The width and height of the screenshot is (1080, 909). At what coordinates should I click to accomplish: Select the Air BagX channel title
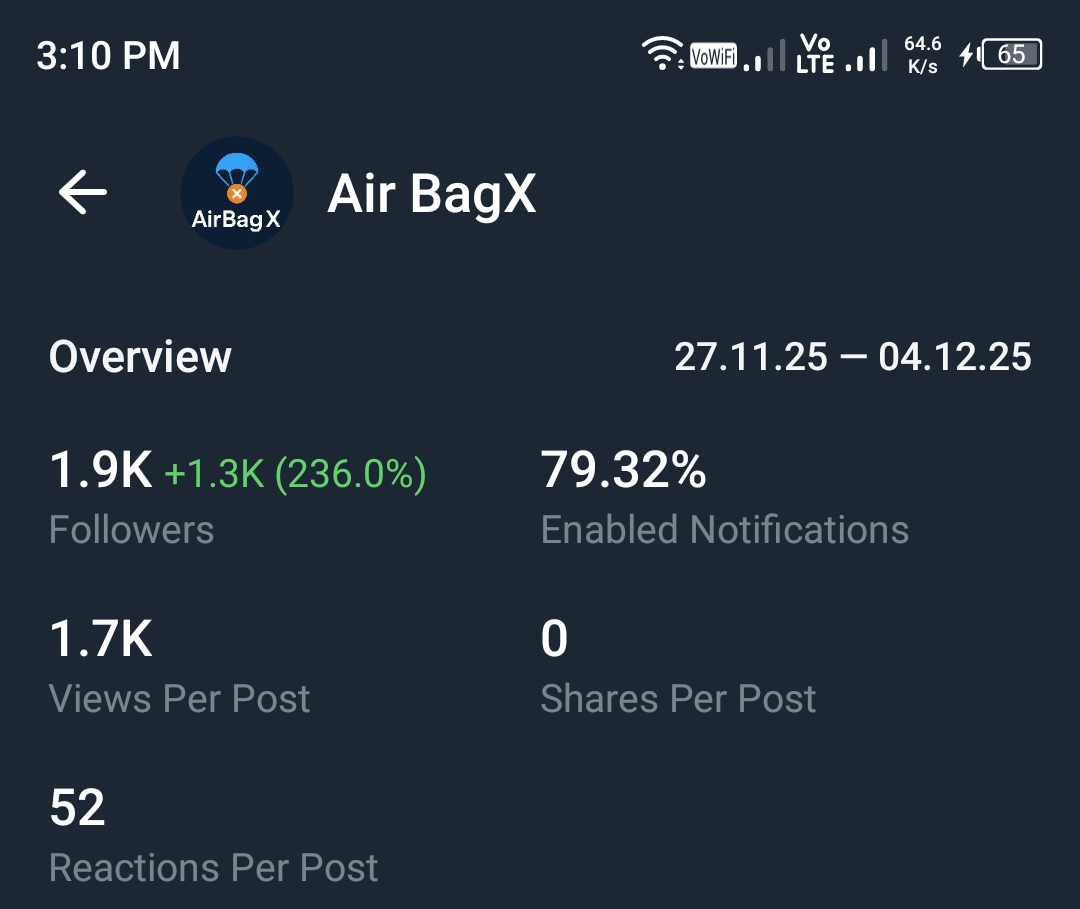click(x=432, y=194)
